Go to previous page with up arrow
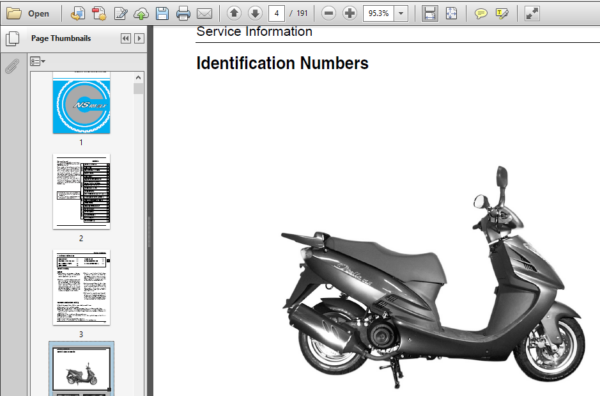This screenshot has height=396, width=600. (234, 13)
